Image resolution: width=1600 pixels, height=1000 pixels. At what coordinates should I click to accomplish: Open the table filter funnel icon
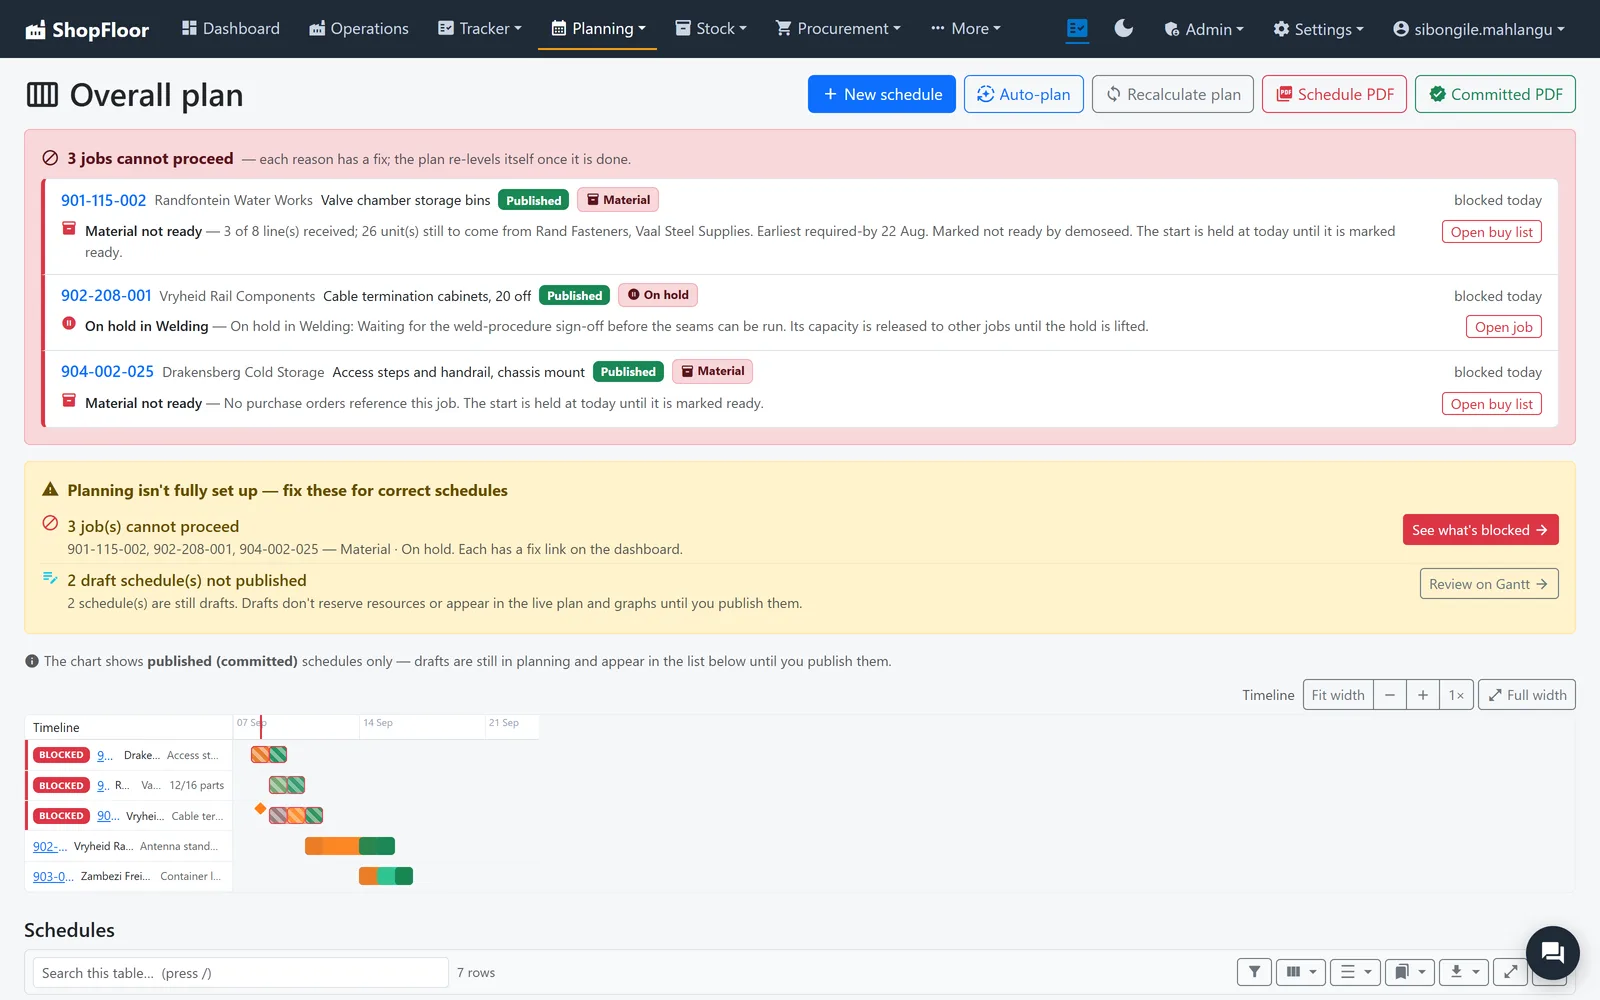click(1254, 972)
